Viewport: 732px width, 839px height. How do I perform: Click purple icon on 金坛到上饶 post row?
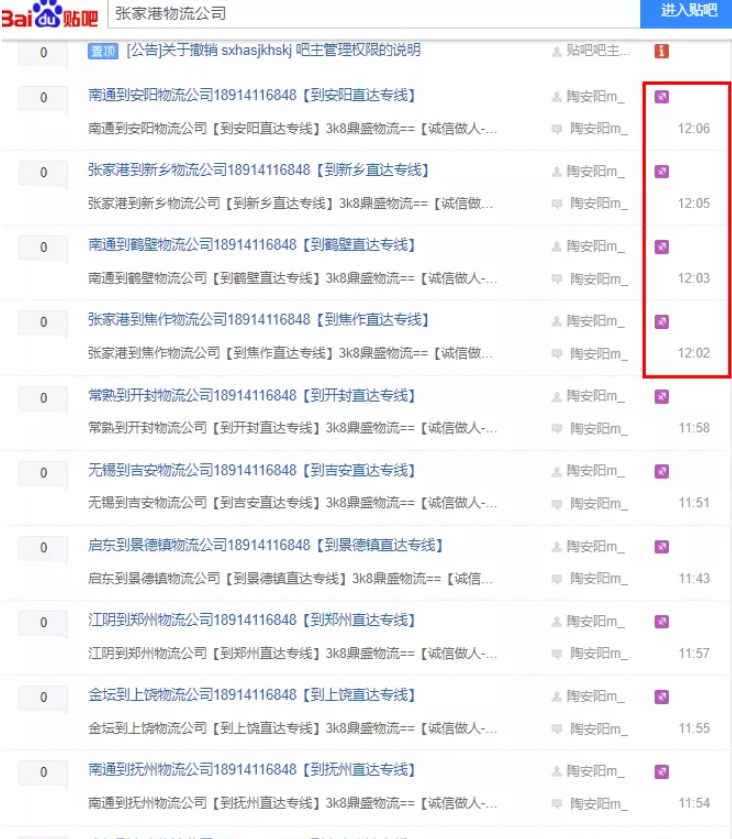662,697
